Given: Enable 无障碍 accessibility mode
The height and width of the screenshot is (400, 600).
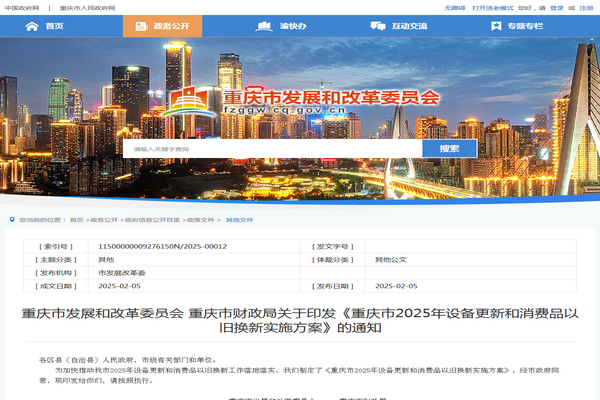Looking at the screenshot, I should (454, 6).
